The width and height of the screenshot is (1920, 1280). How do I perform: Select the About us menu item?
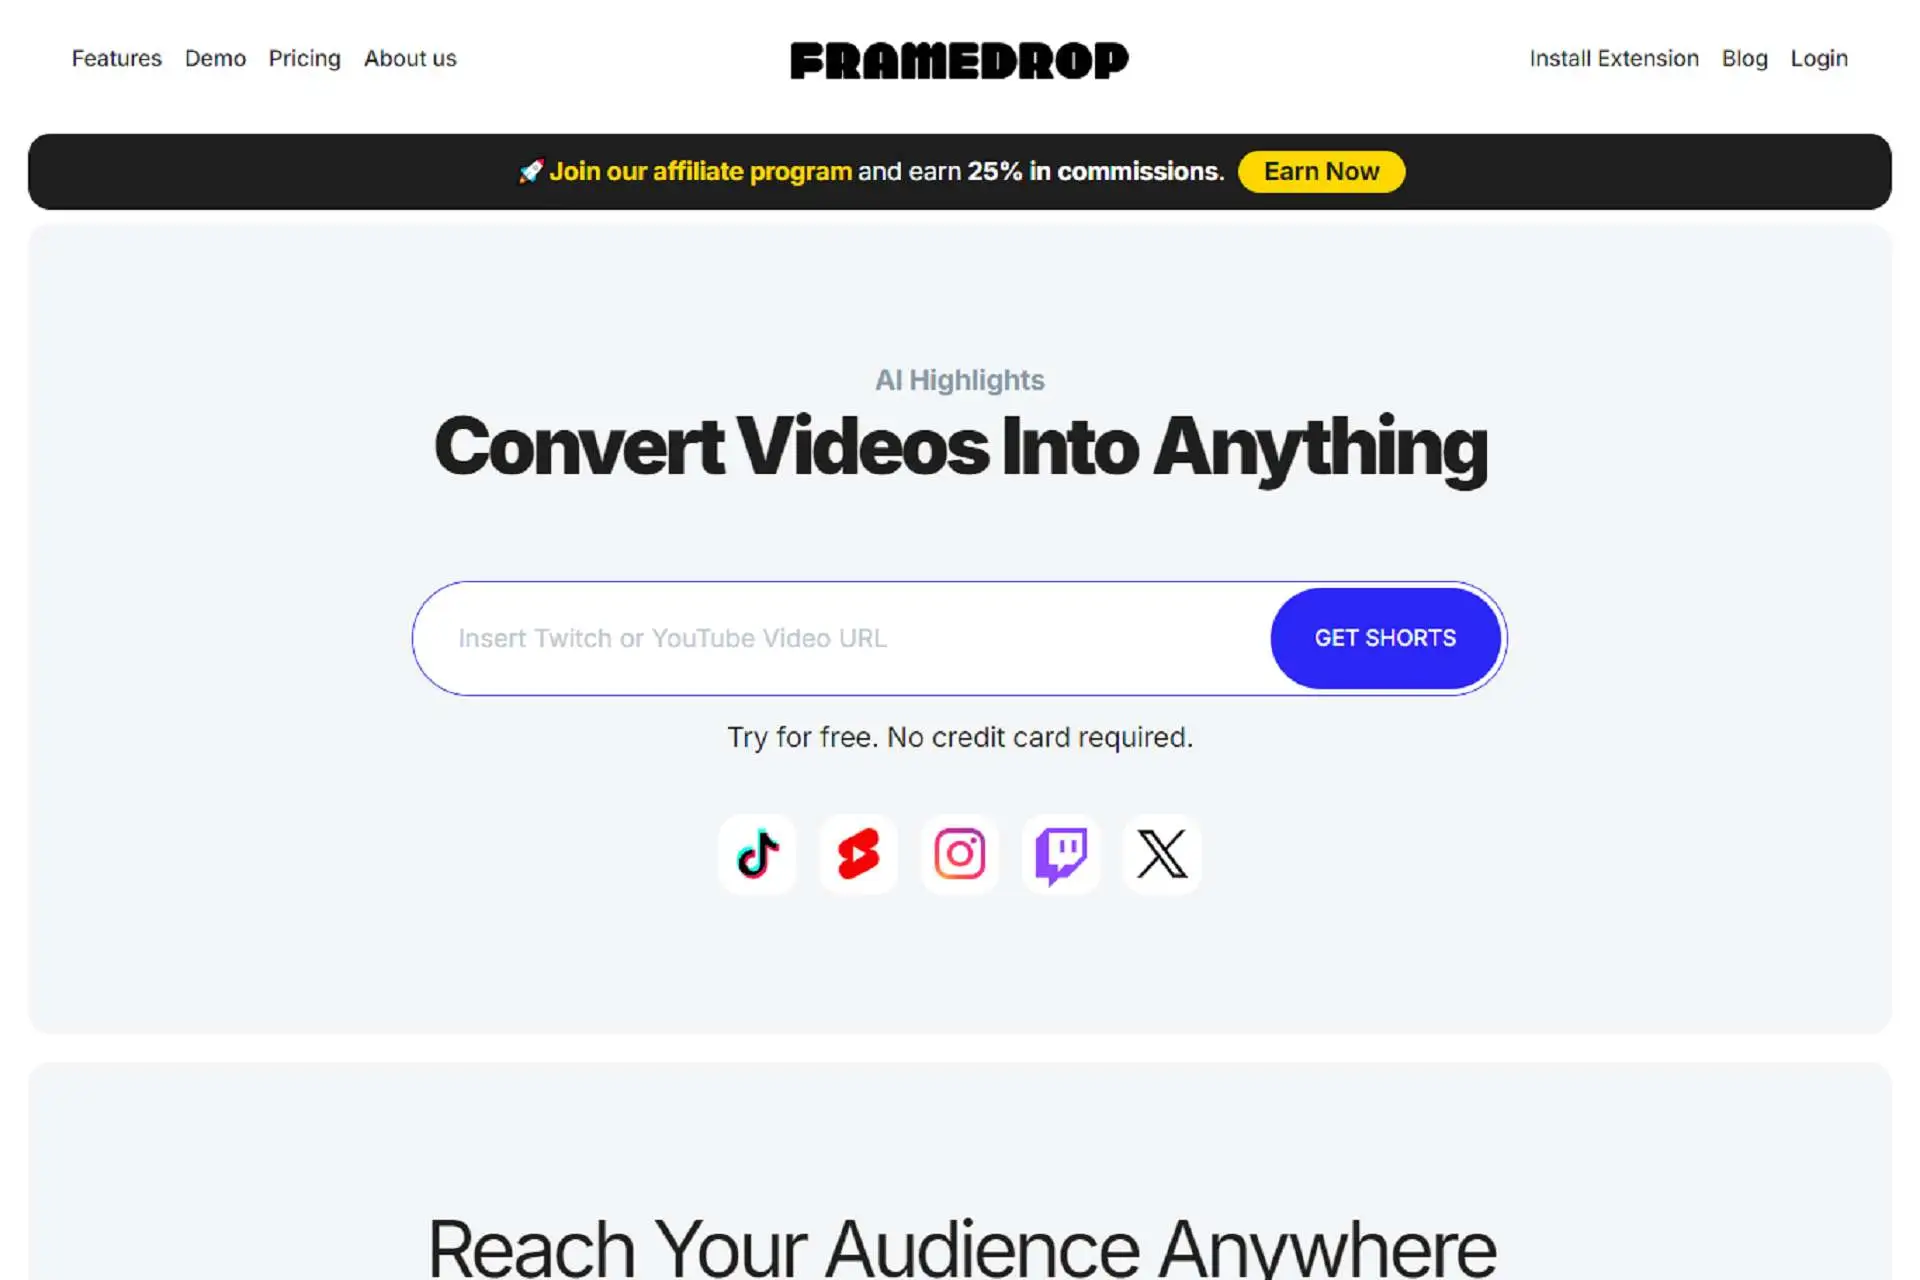point(410,57)
